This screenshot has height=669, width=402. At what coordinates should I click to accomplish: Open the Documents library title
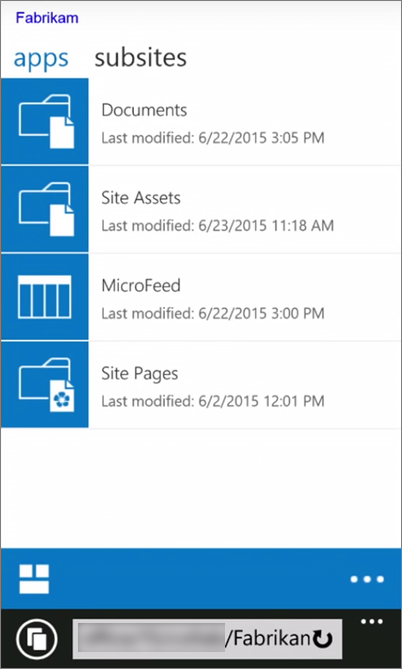144,110
